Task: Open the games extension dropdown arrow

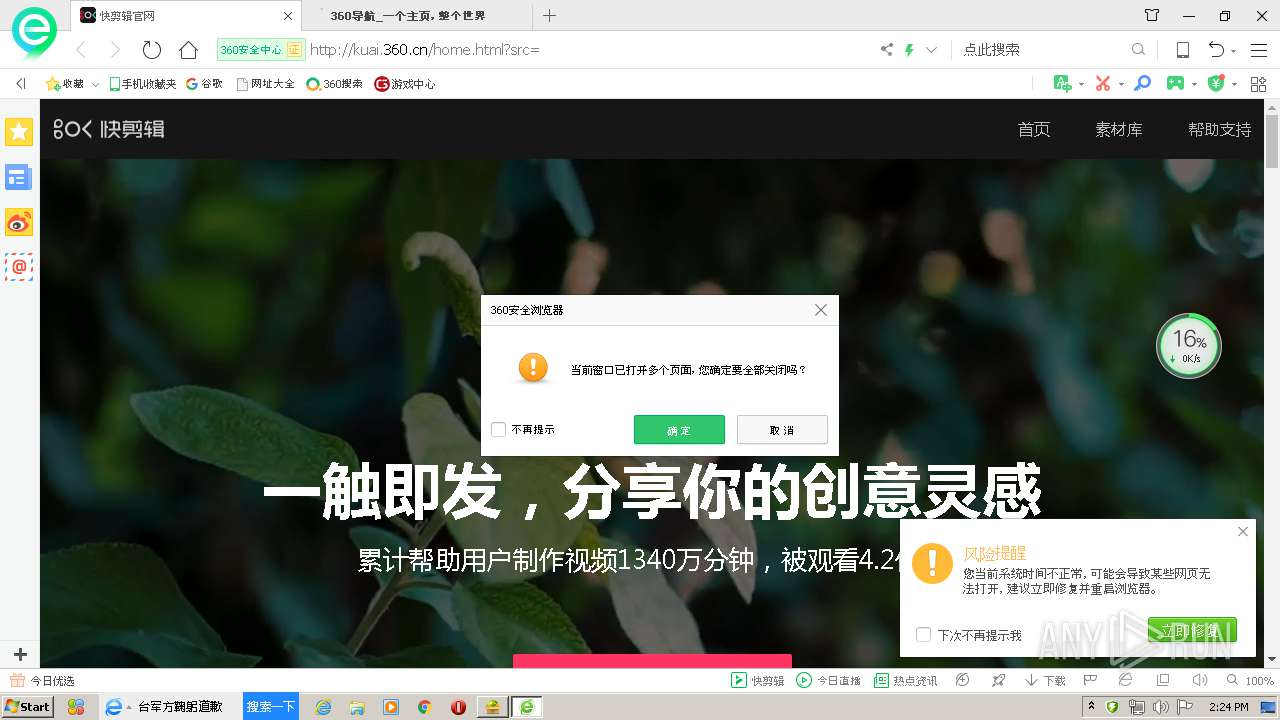Action: tap(1195, 85)
